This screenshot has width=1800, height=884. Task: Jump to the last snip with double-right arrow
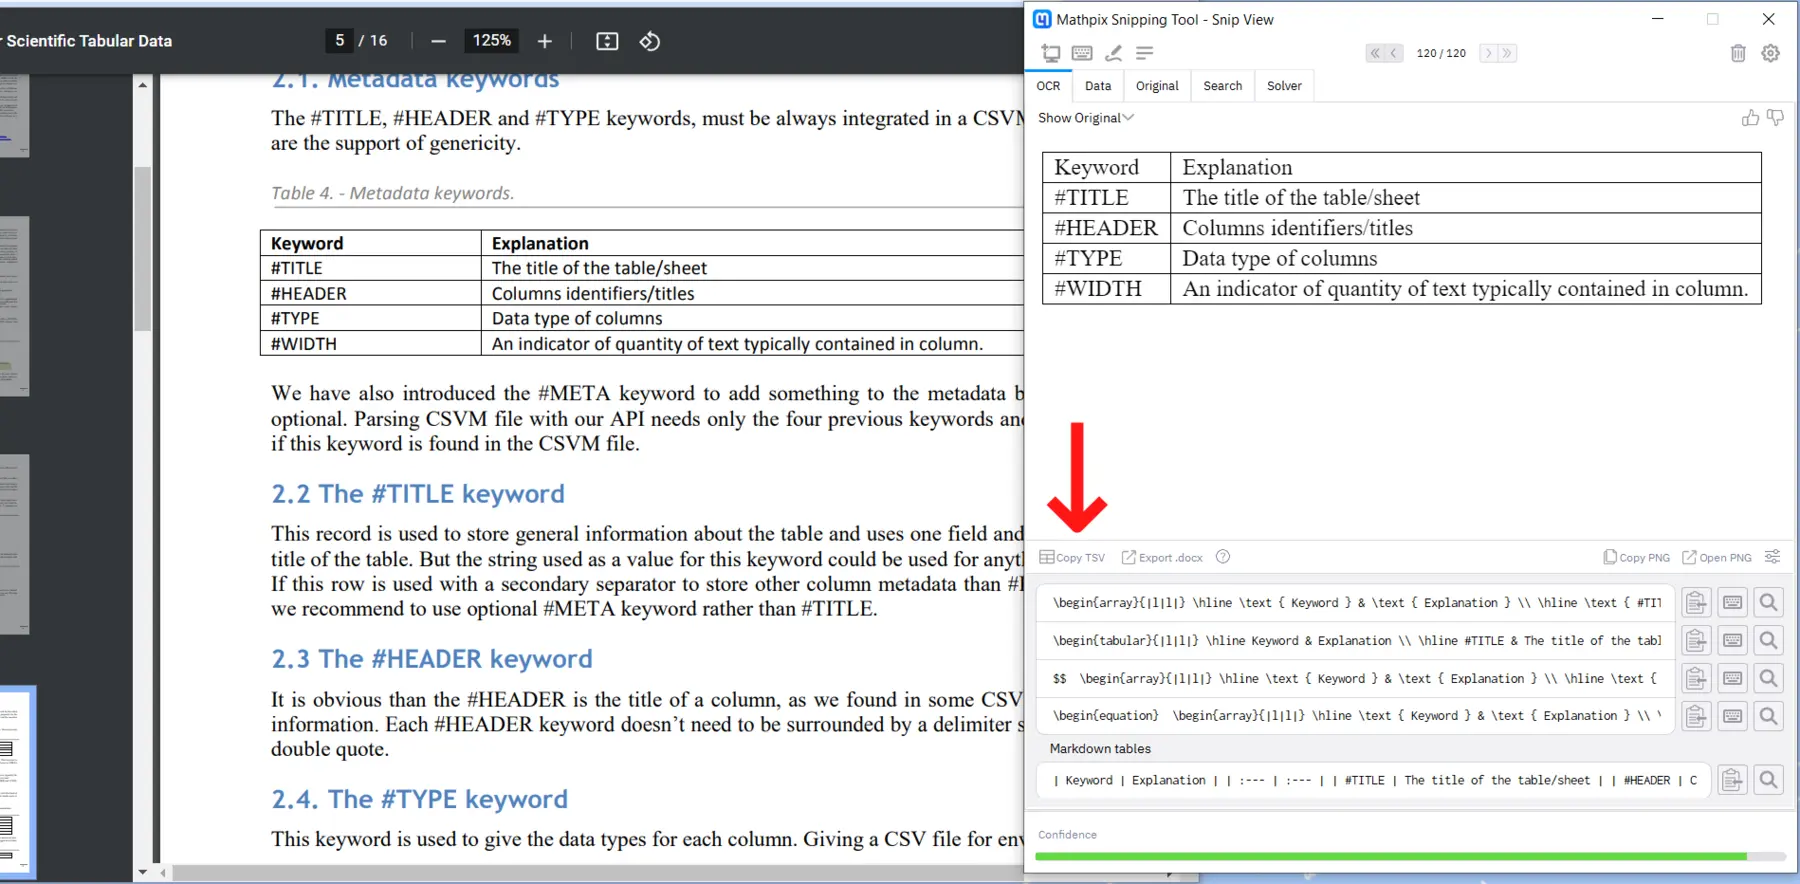pyautogui.click(x=1507, y=53)
